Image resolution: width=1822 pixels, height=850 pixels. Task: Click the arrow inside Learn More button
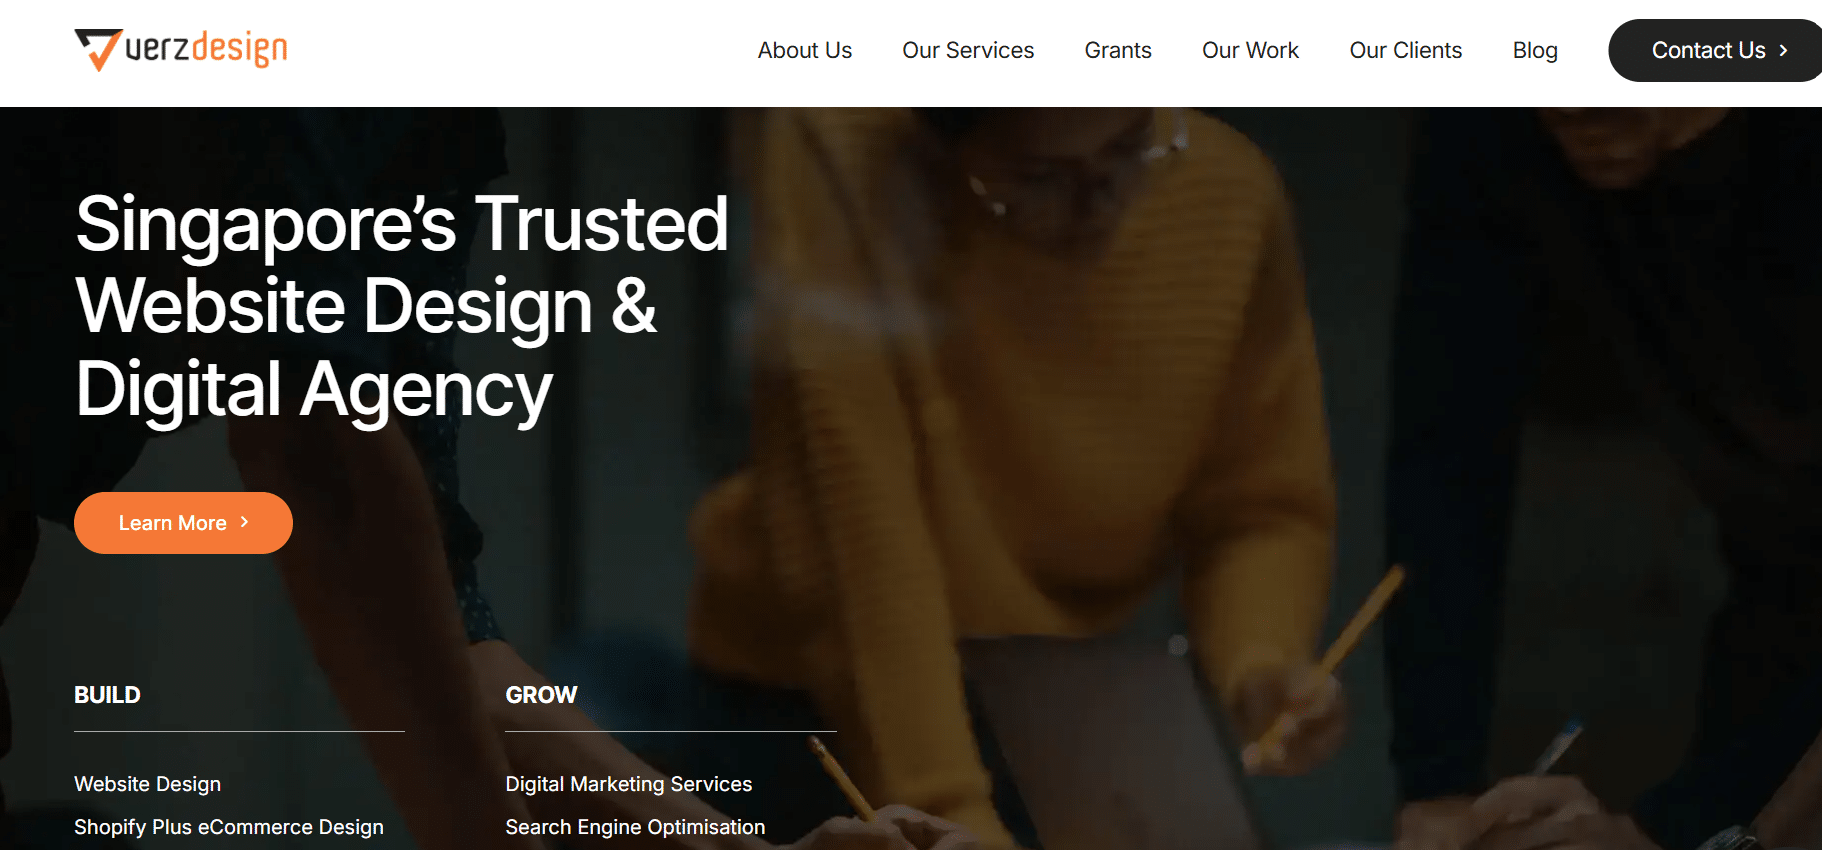244,522
